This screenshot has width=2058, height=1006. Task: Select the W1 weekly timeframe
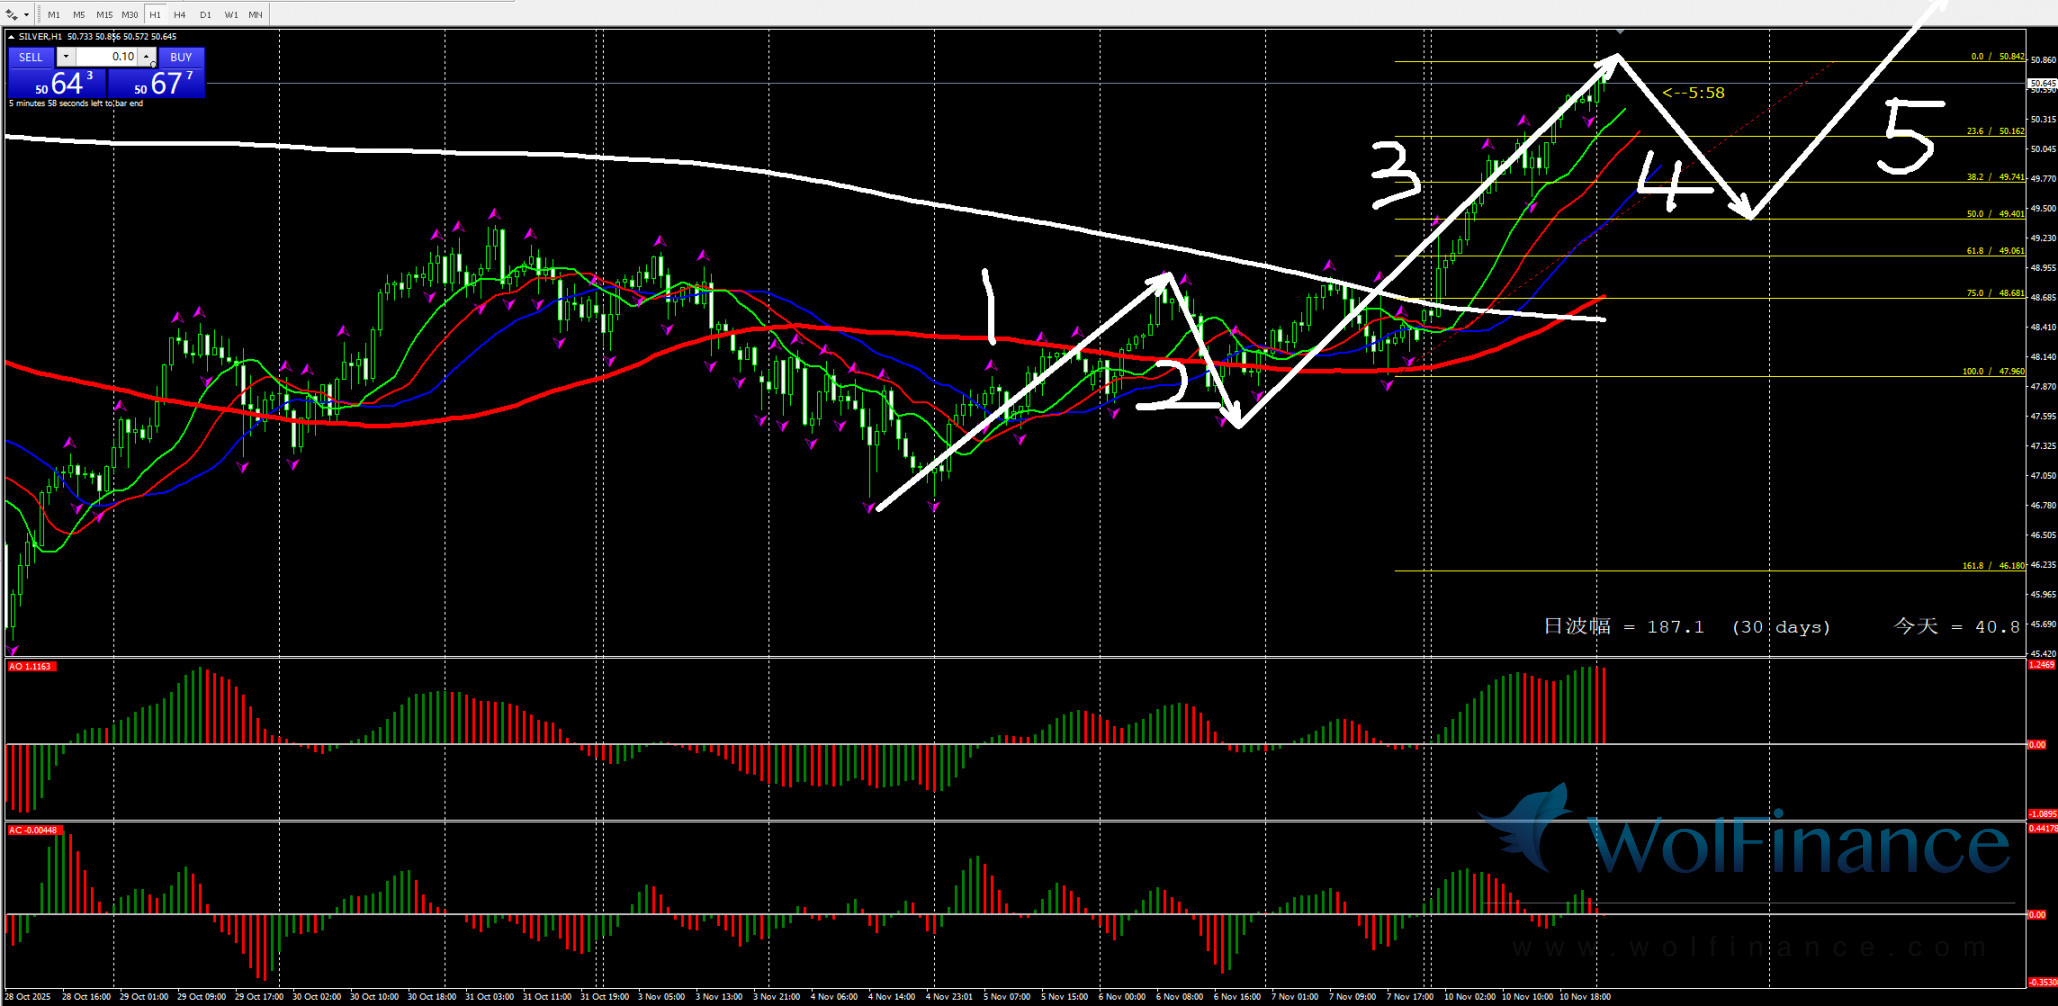click(231, 15)
